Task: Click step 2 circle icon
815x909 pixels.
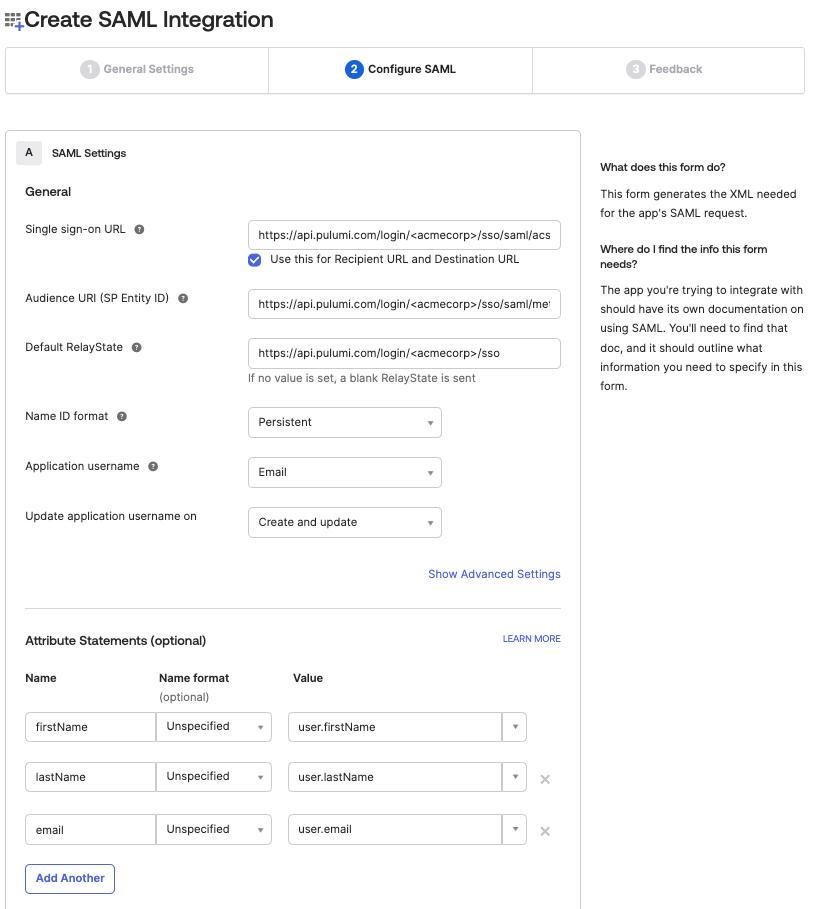Action: [x=354, y=70]
